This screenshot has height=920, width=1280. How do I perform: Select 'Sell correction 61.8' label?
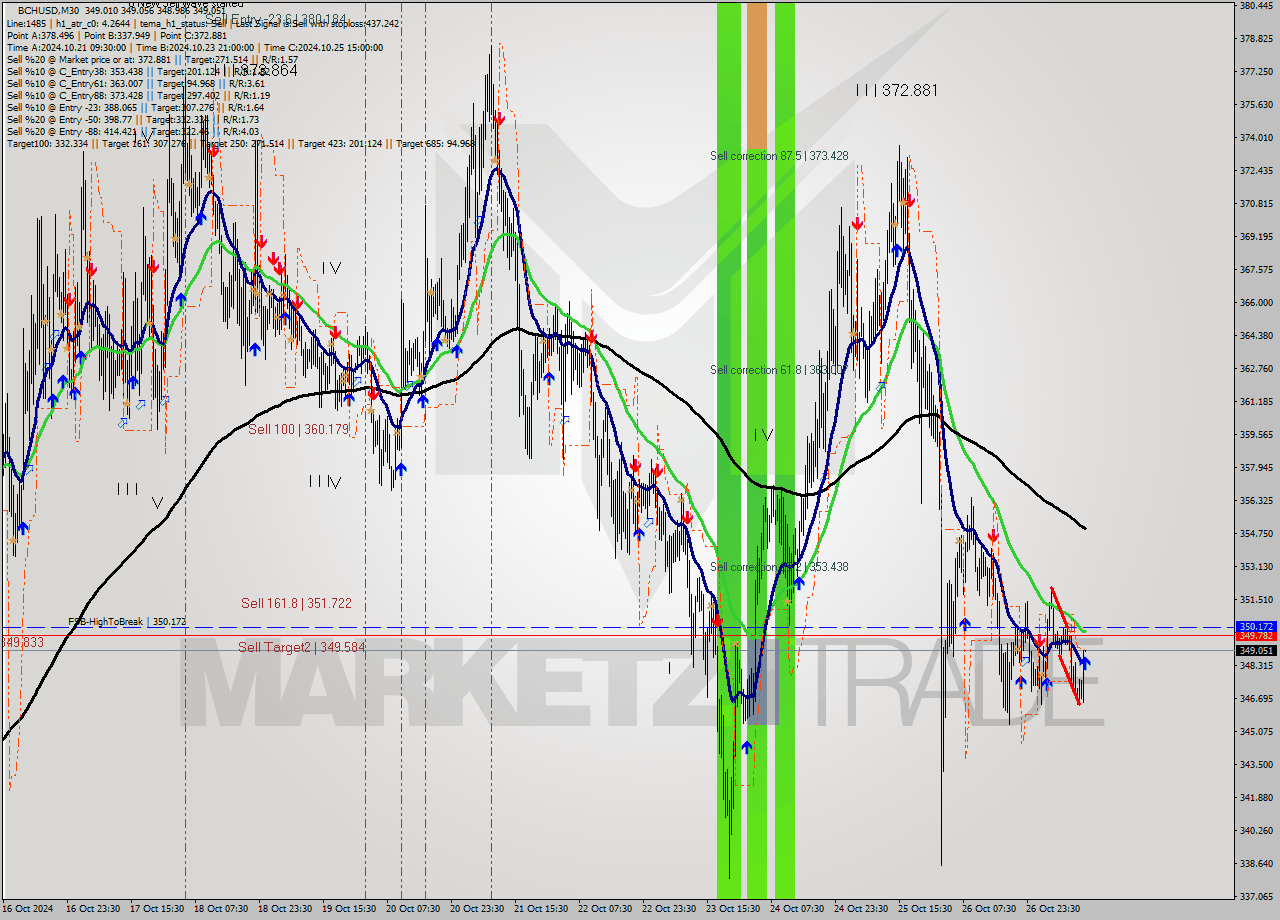[x=777, y=370]
